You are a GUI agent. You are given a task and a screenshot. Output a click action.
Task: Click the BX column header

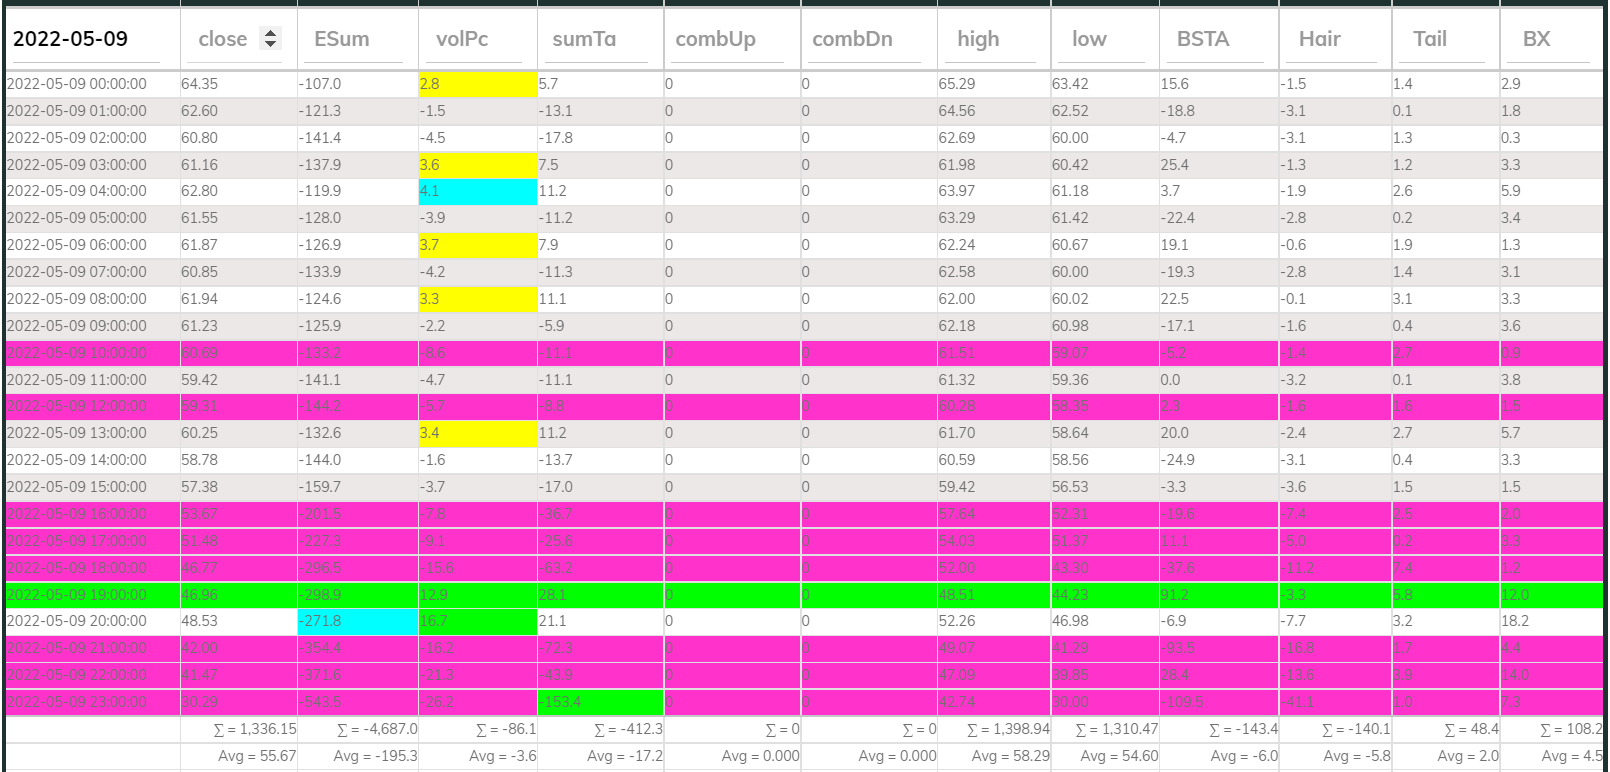(x=1536, y=39)
